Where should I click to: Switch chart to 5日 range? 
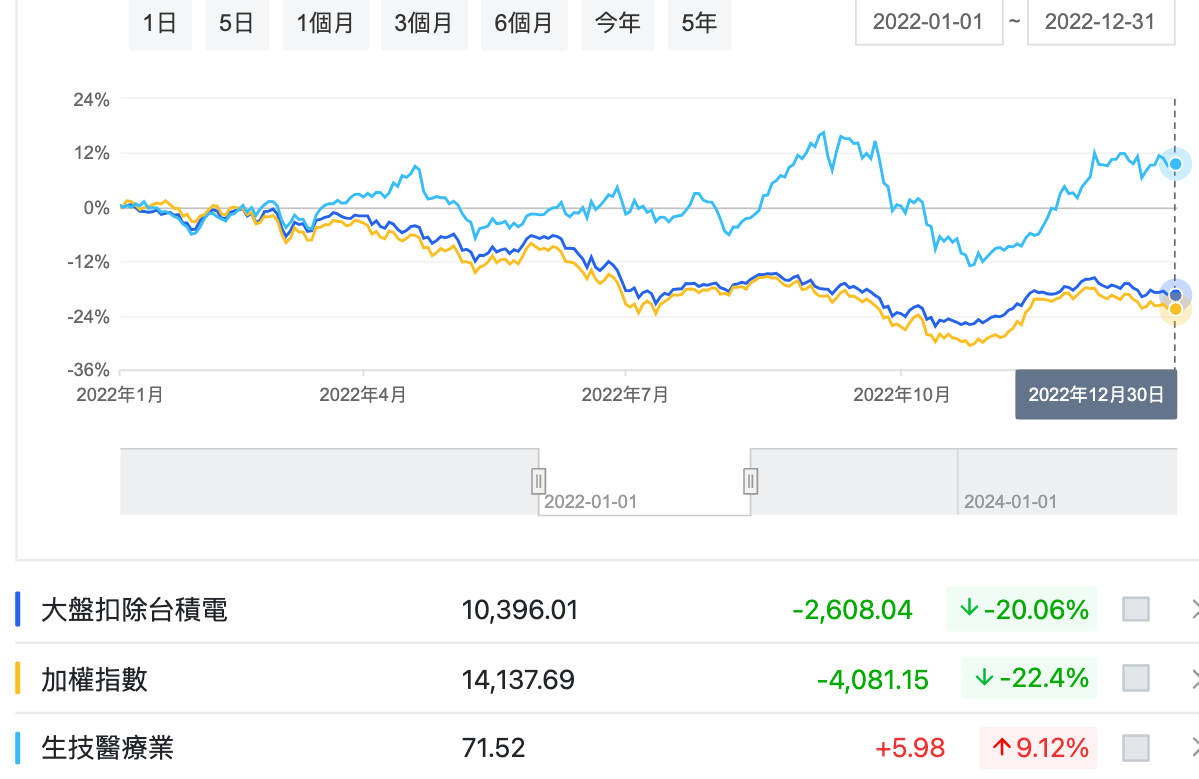236,23
